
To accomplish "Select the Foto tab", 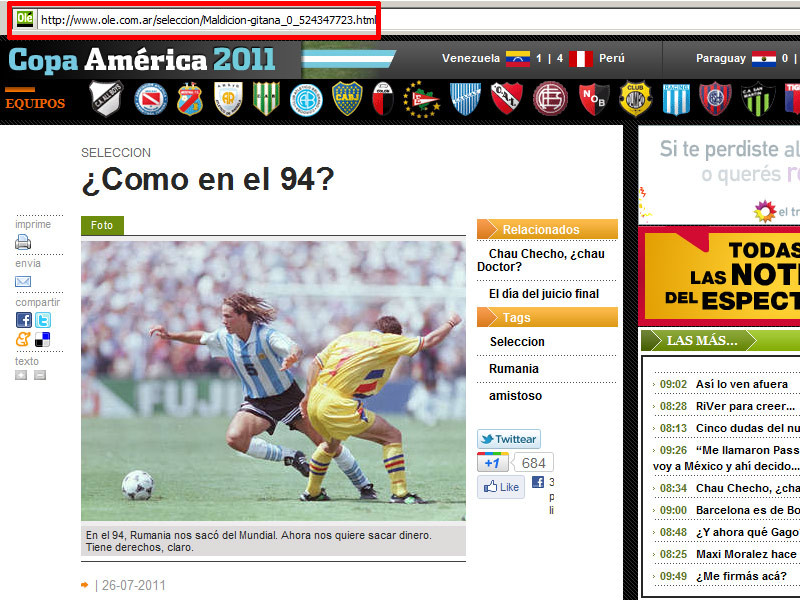I will point(102,226).
